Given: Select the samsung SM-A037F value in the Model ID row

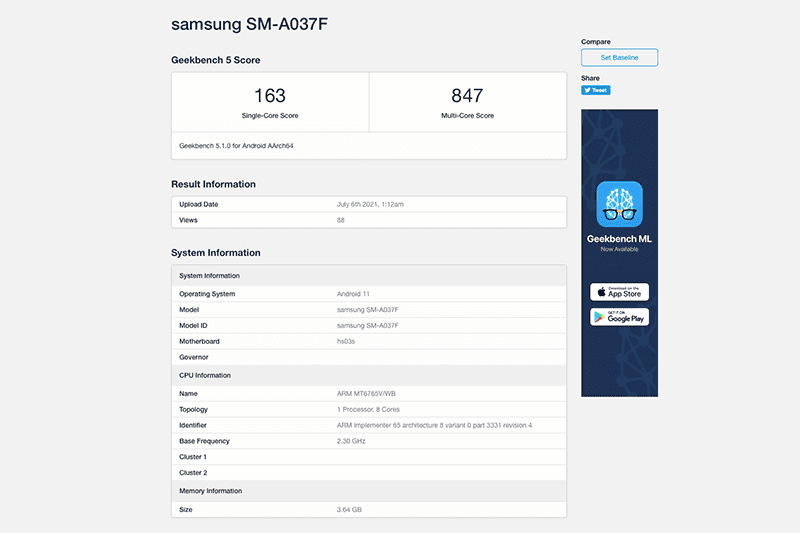Looking at the screenshot, I should 367,326.
